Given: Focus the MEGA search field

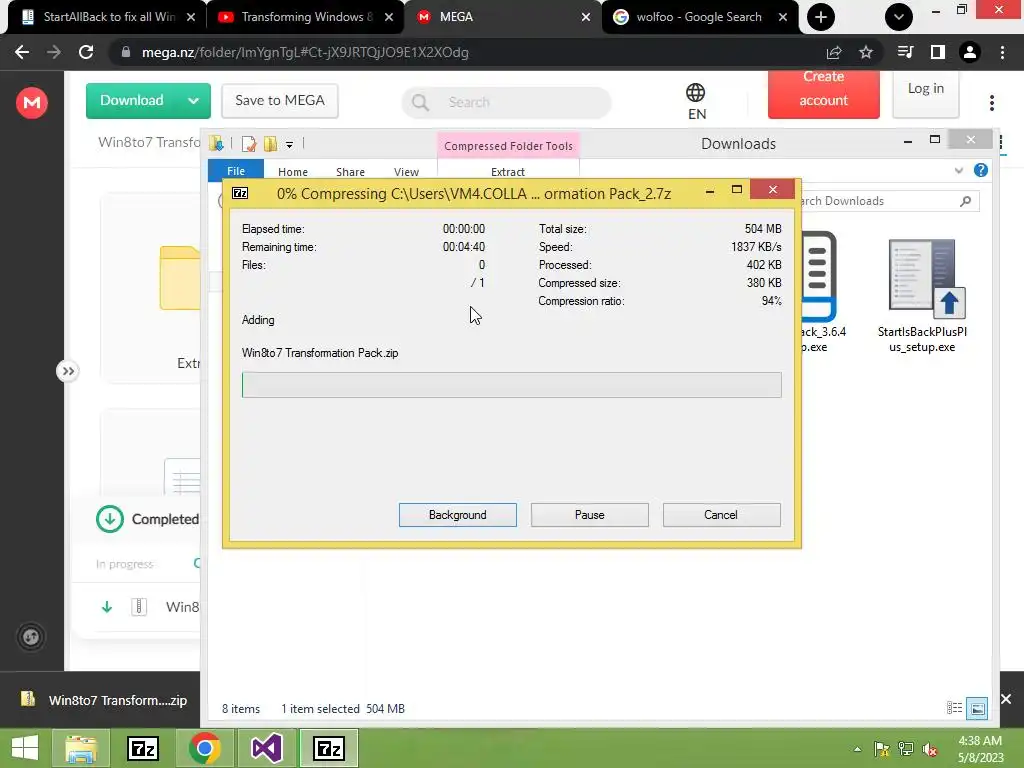Looking at the screenshot, I should [507, 102].
